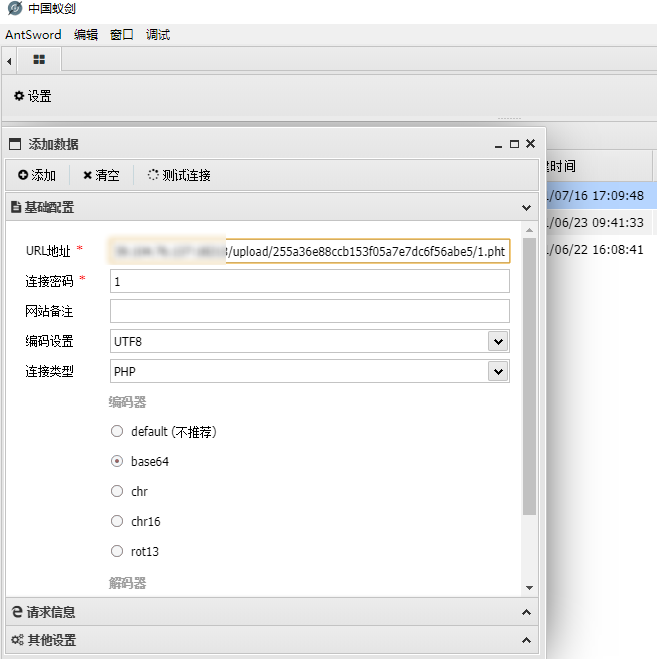Choose the rot13 encoder radio button
657x659 pixels.
pyautogui.click(x=117, y=551)
